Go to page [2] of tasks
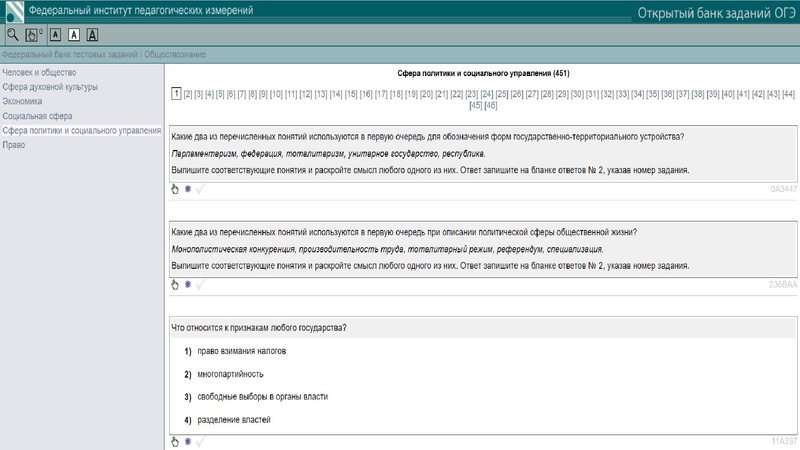The width and height of the screenshot is (800, 450). [187, 94]
